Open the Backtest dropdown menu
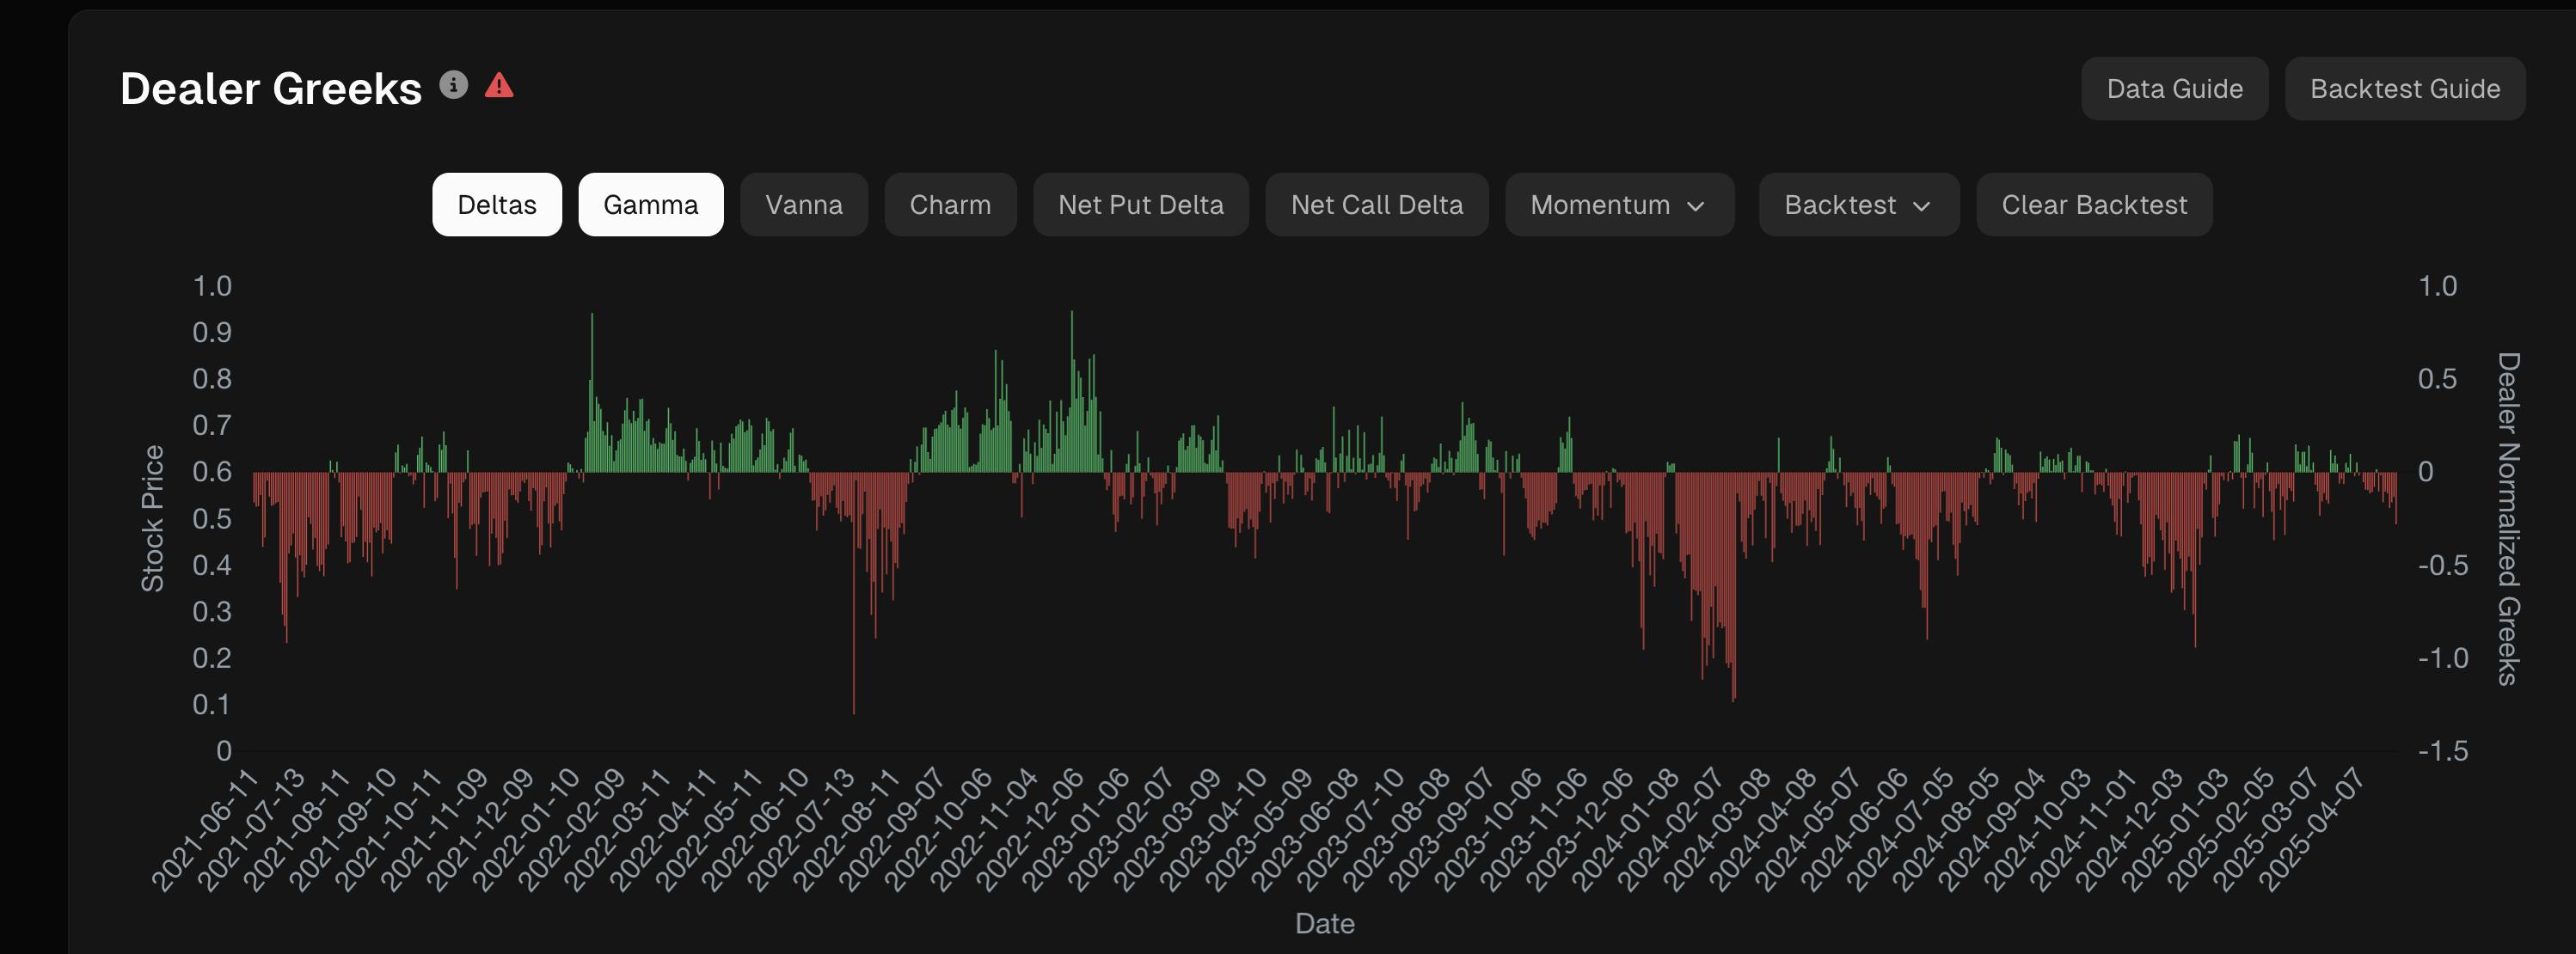 (x=1857, y=205)
